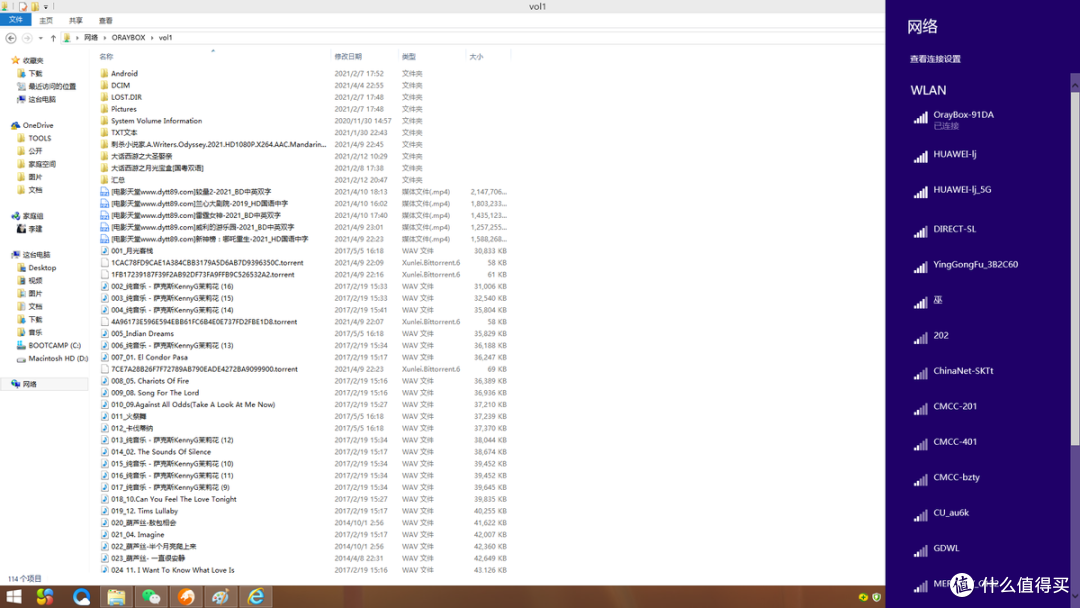The image size is (1080, 608).
Task: Select 009_08. Song For The Lord file
Action: [155, 393]
